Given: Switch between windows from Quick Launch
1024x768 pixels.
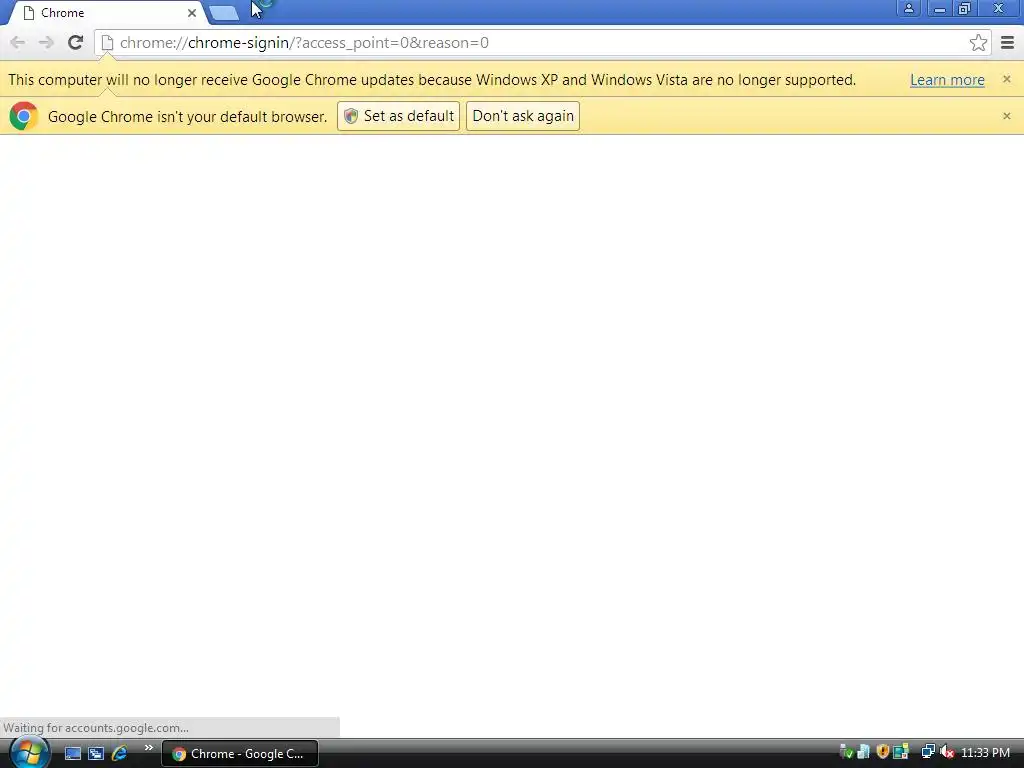Looking at the screenshot, I should tap(96, 754).
